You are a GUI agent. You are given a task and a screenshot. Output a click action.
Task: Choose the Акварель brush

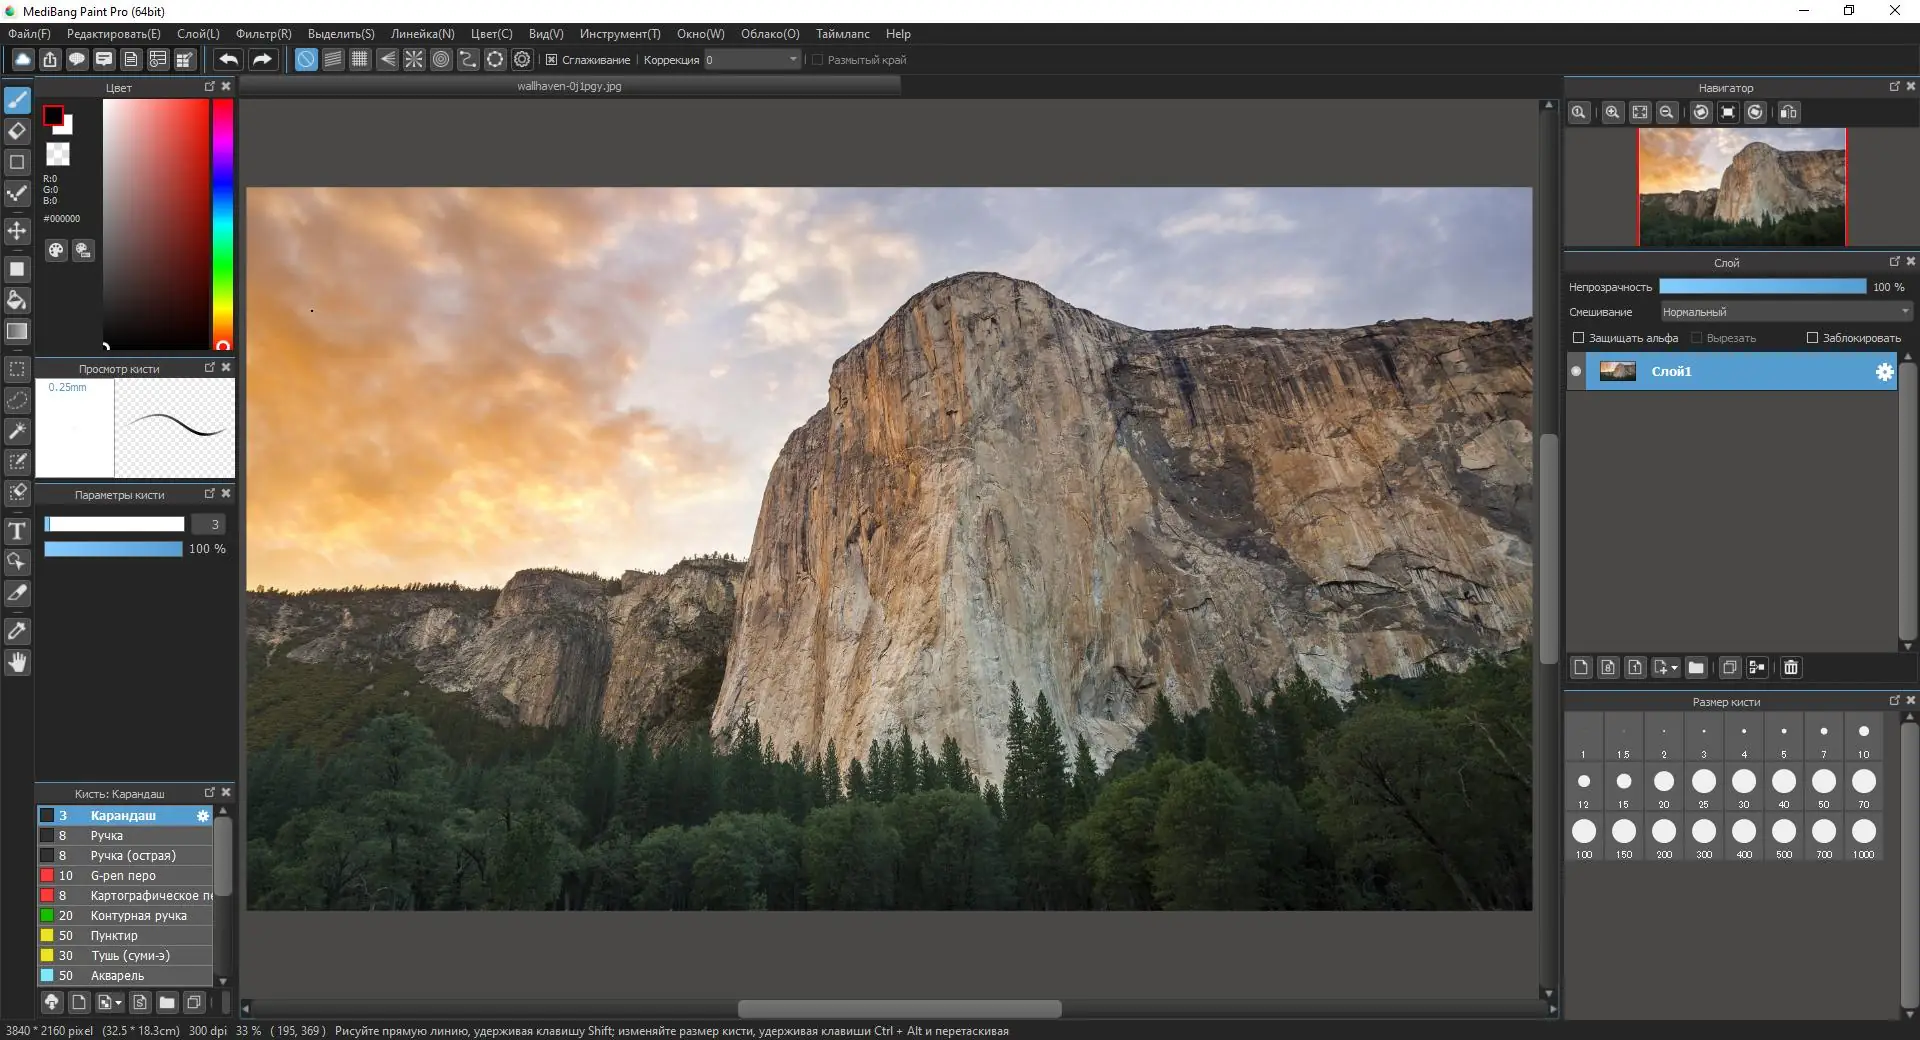[x=125, y=976]
